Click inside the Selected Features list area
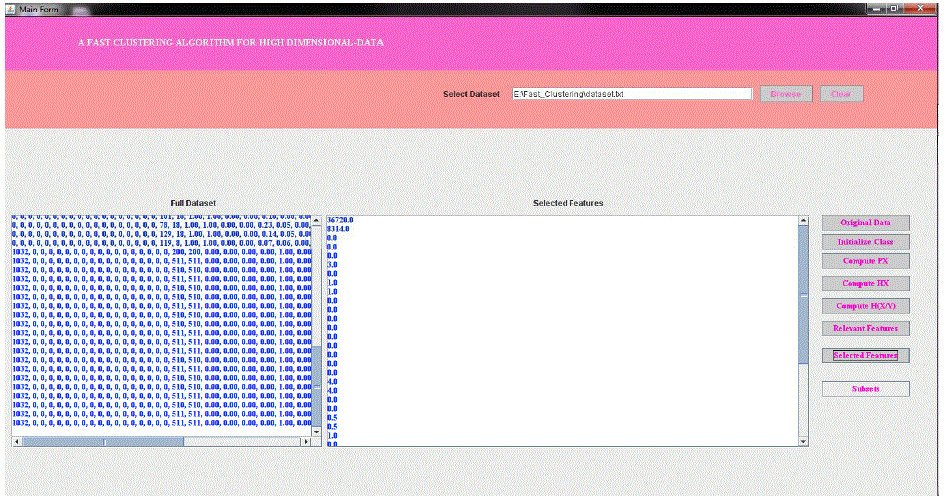This screenshot has width=949, height=500. (x=560, y=330)
